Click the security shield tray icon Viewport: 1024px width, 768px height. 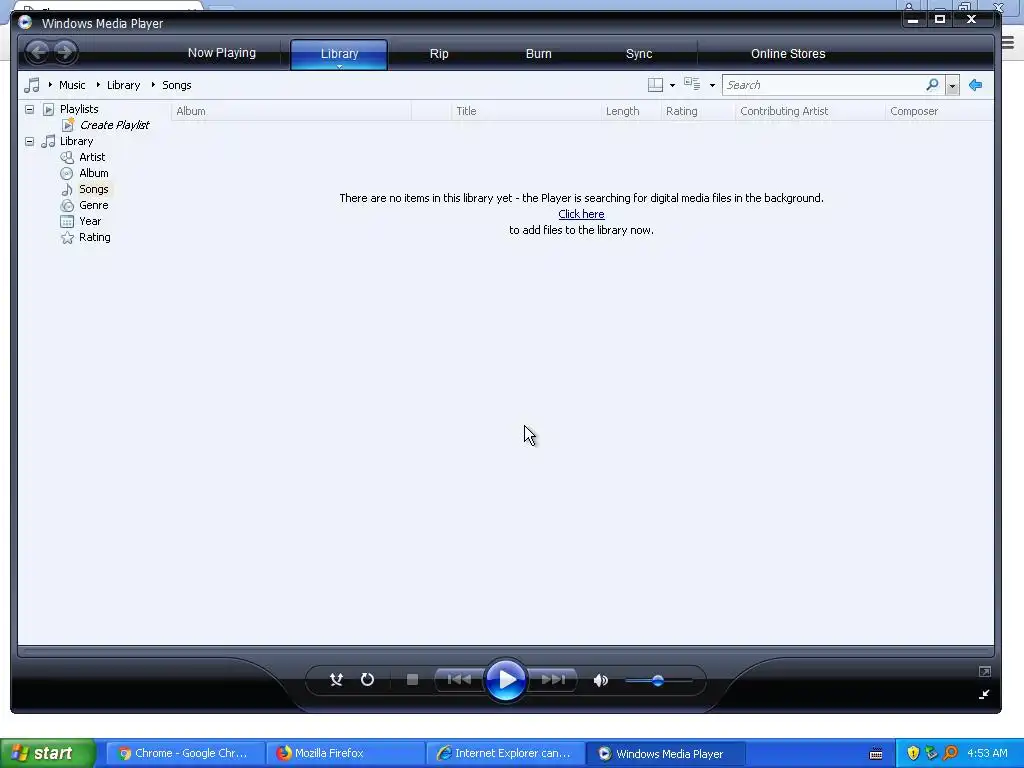point(913,753)
